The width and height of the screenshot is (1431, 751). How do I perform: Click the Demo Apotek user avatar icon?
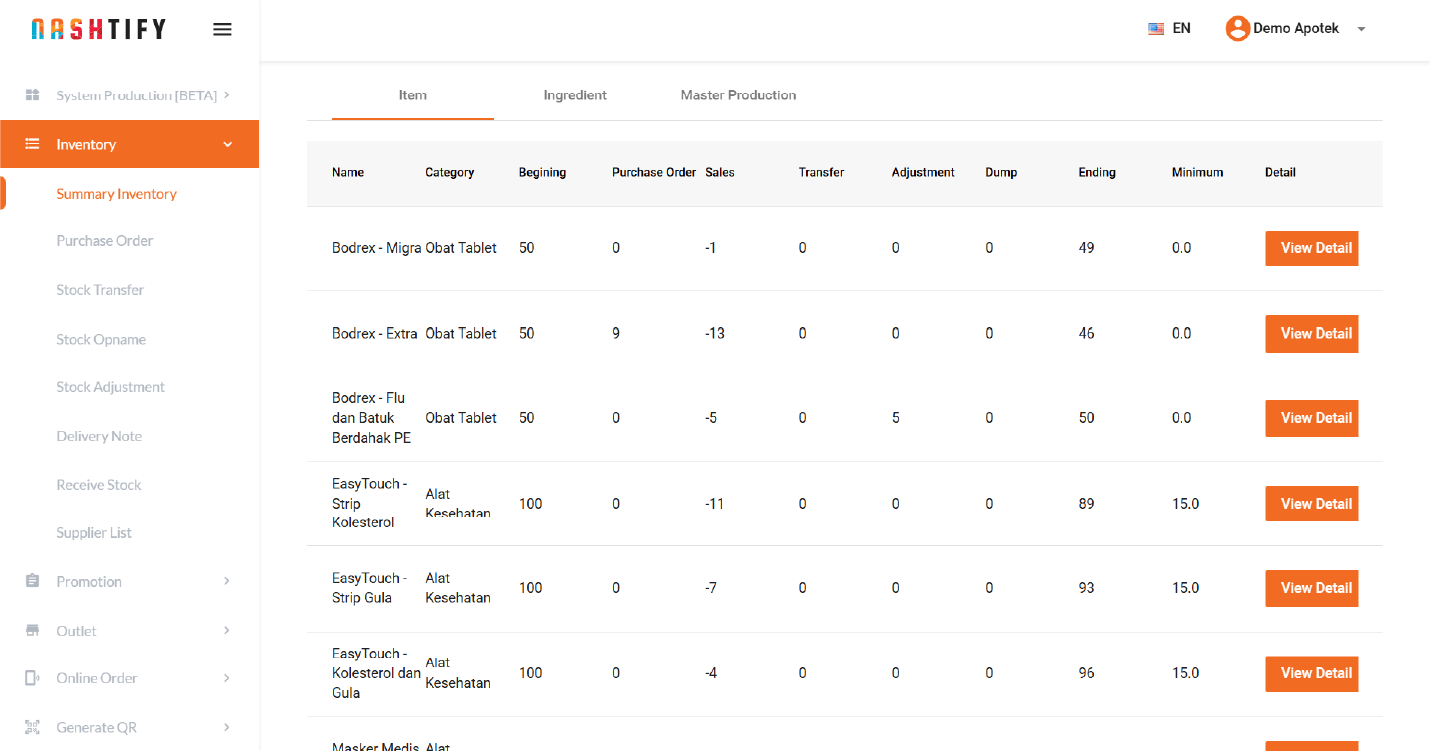1237,28
